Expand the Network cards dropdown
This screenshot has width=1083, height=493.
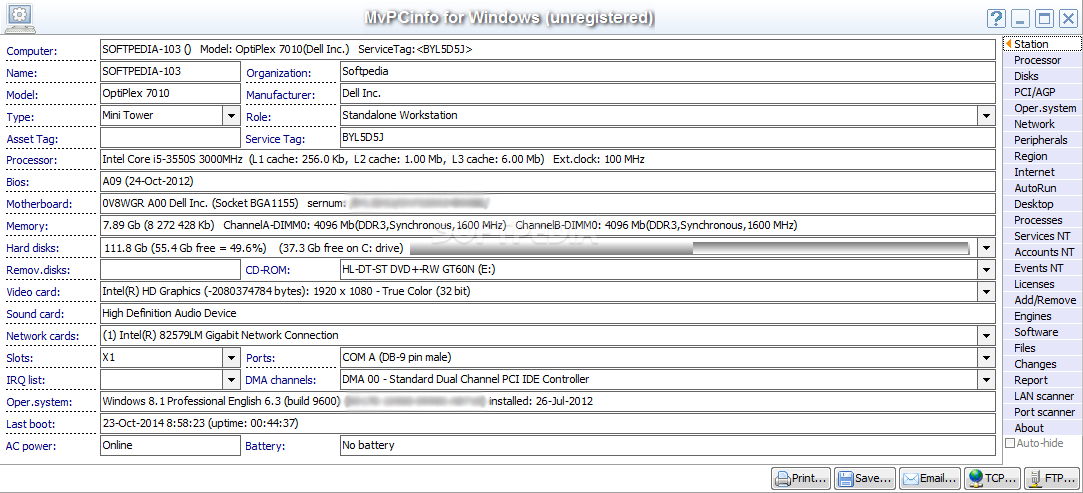pyautogui.click(x=986, y=336)
